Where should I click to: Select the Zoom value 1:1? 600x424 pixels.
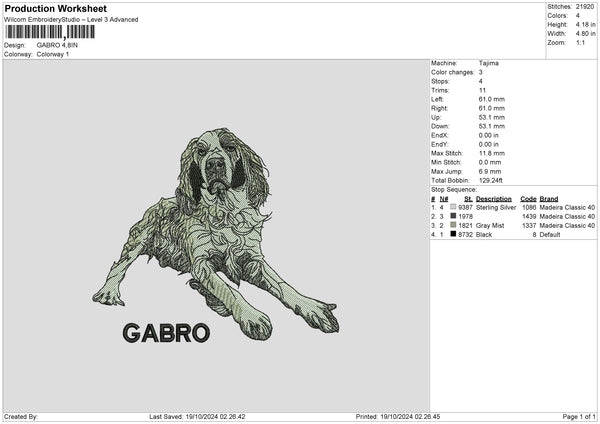[x=580, y=42]
